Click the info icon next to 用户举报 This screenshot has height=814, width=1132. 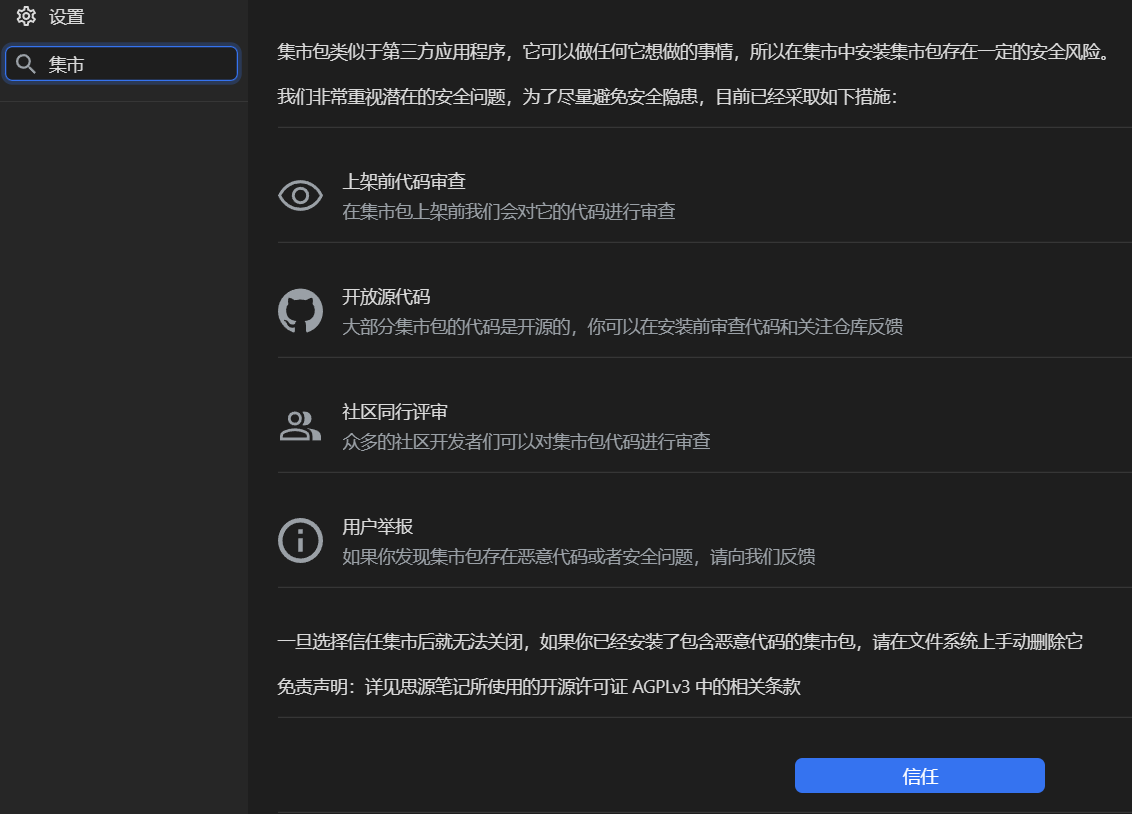pyautogui.click(x=300, y=541)
